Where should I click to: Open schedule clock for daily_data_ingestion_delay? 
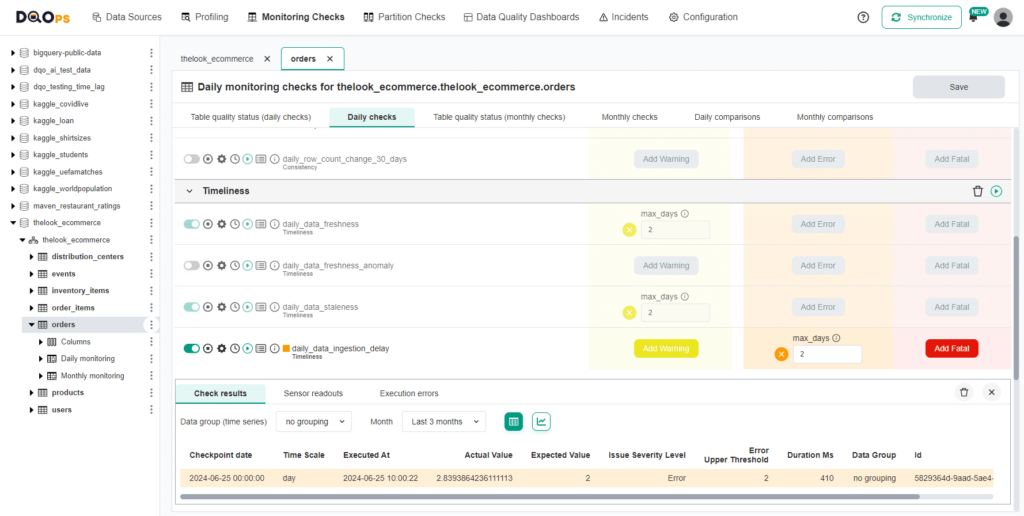point(234,349)
